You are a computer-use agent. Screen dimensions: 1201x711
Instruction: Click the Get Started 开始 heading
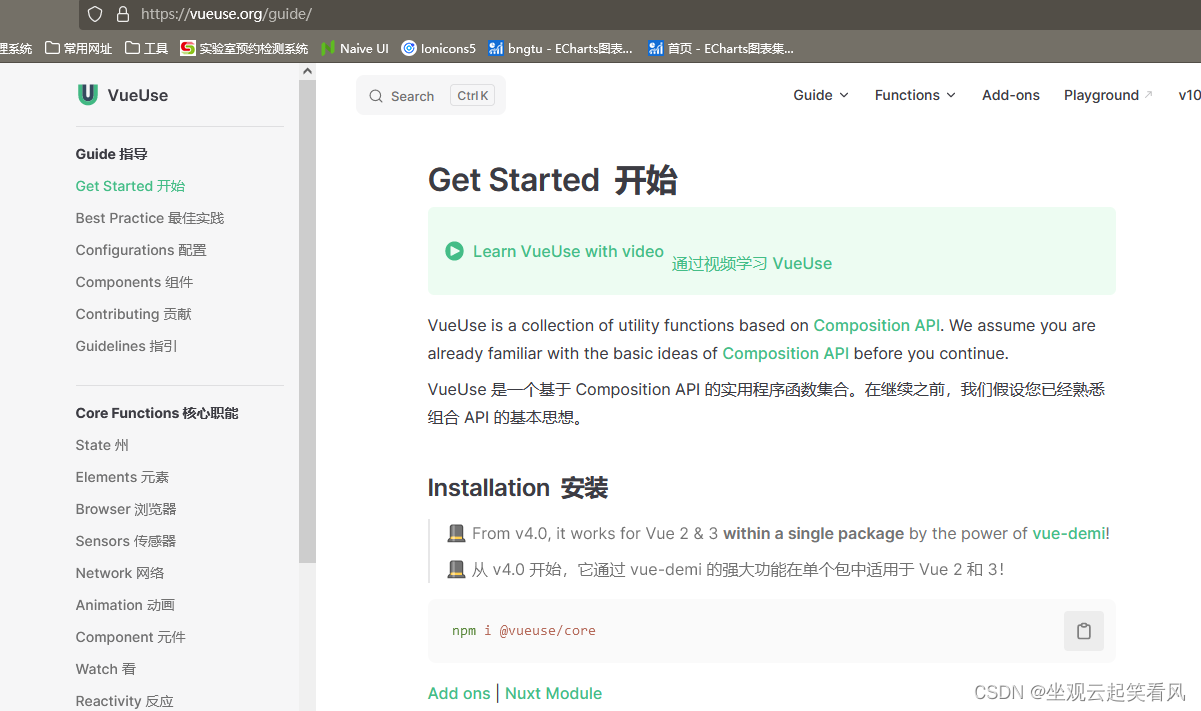pyautogui.click(x=553, y=180)
